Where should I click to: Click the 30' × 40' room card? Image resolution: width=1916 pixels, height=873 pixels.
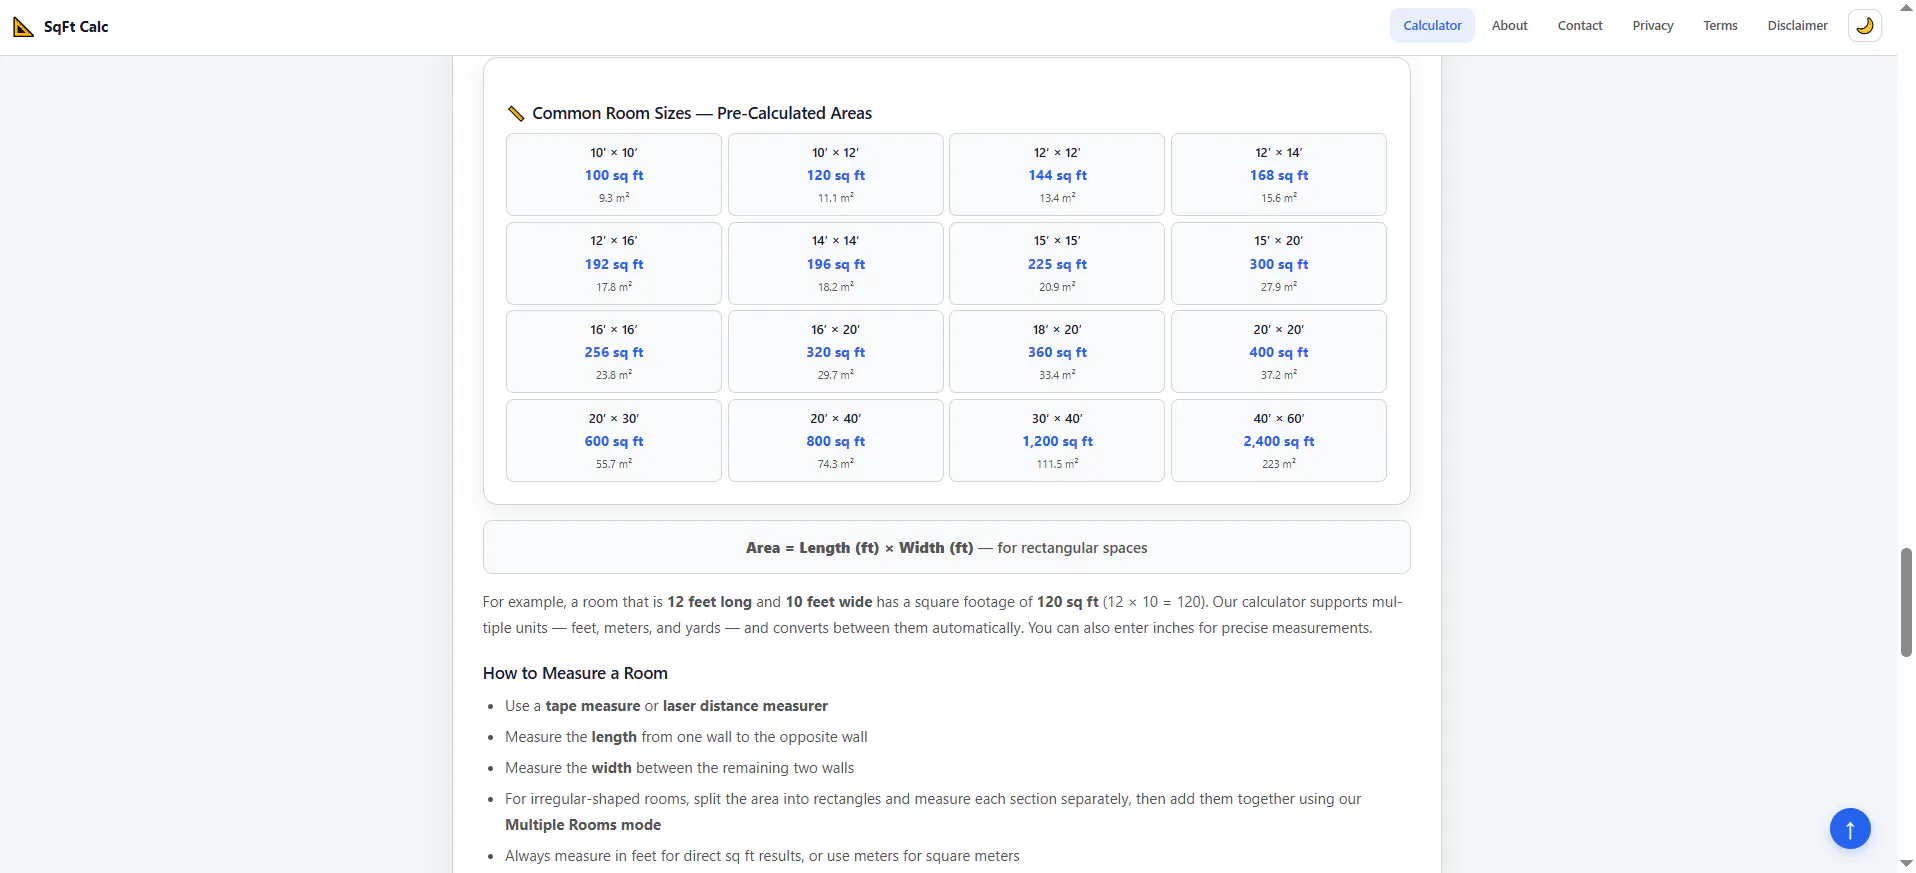click(1057, 440)
